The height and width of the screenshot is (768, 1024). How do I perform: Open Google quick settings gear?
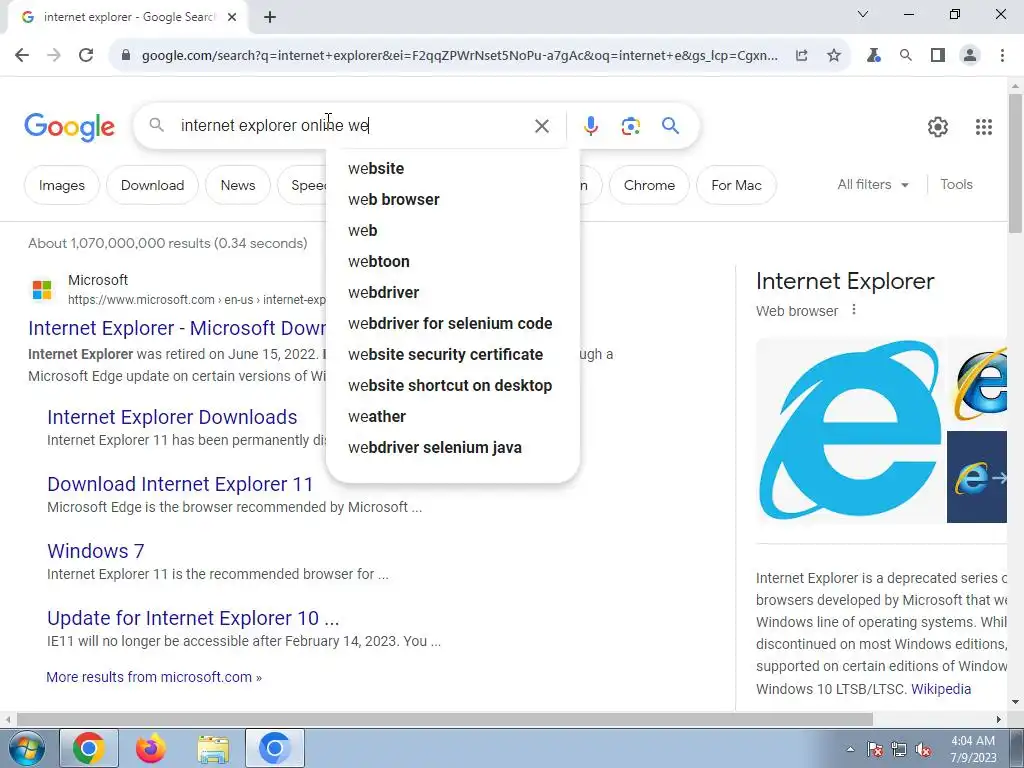(x=938, y=127)
